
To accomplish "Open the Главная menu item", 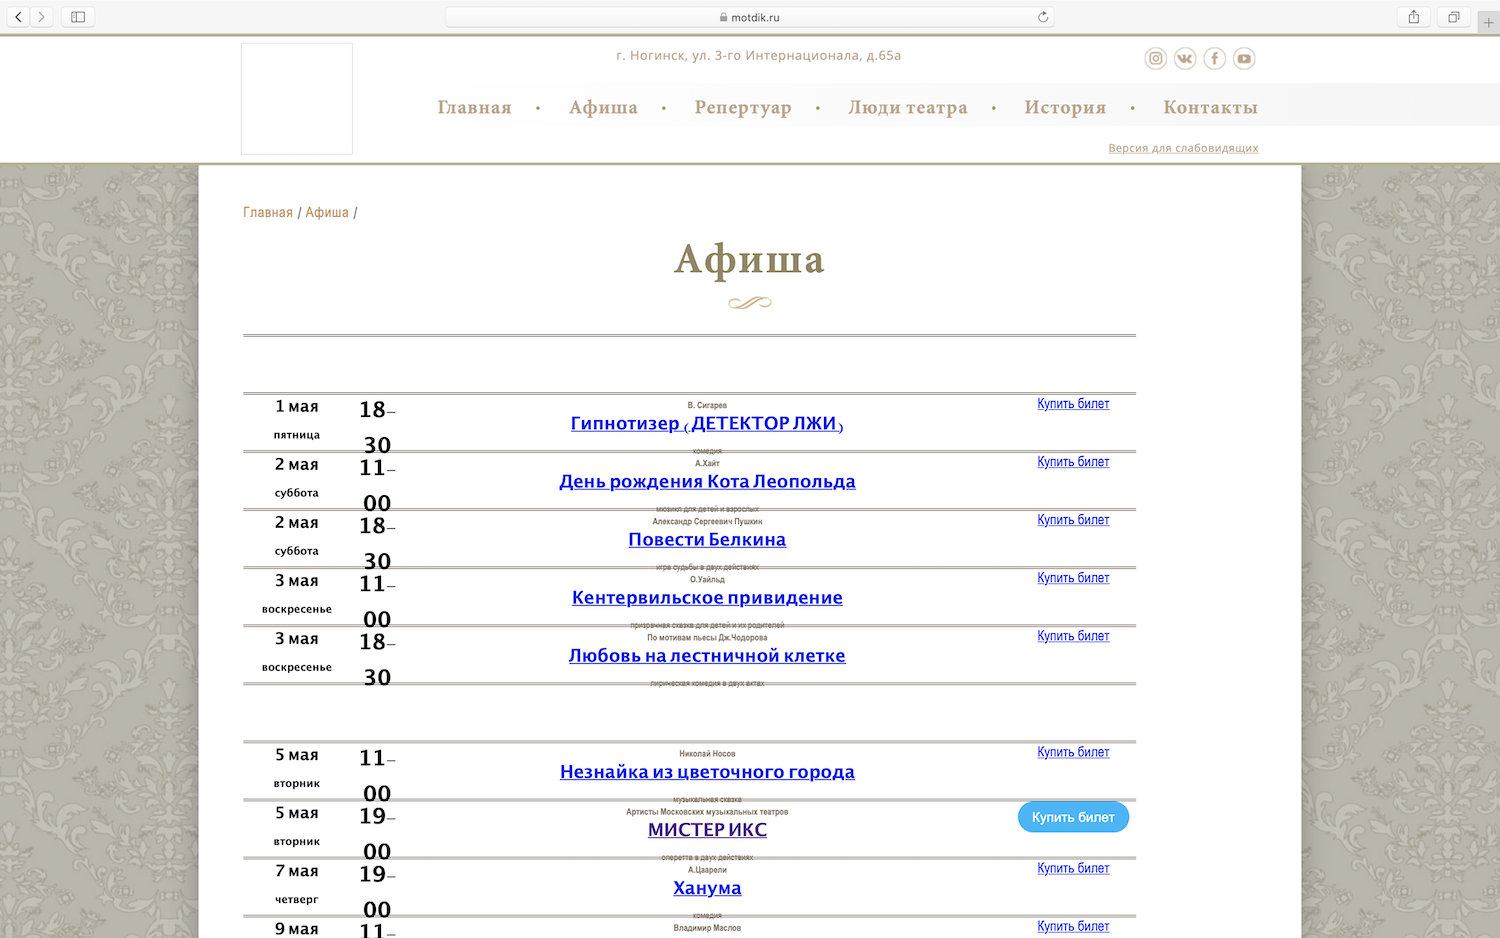I will pyautogui.click(x=474, y=108).
